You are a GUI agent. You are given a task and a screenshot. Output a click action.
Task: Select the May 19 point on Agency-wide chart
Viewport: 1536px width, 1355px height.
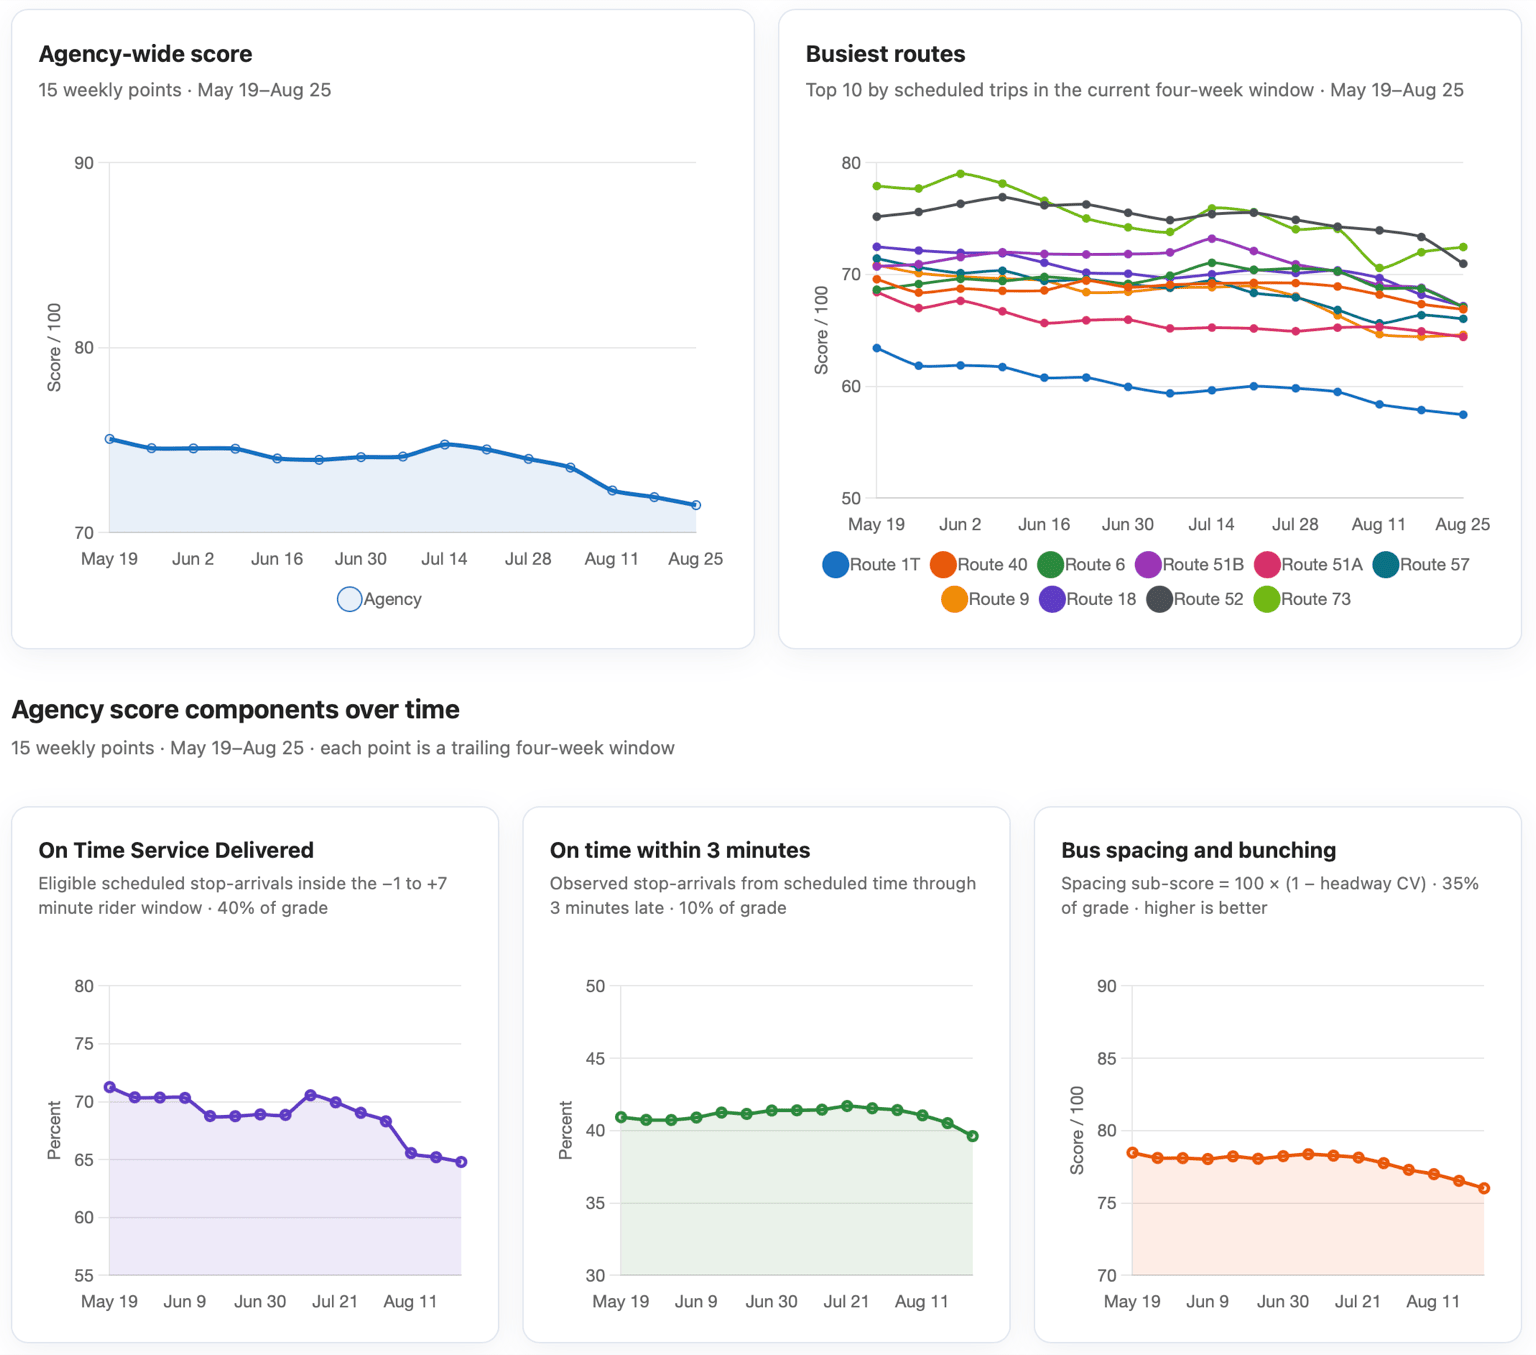click(x=110, y=439)
